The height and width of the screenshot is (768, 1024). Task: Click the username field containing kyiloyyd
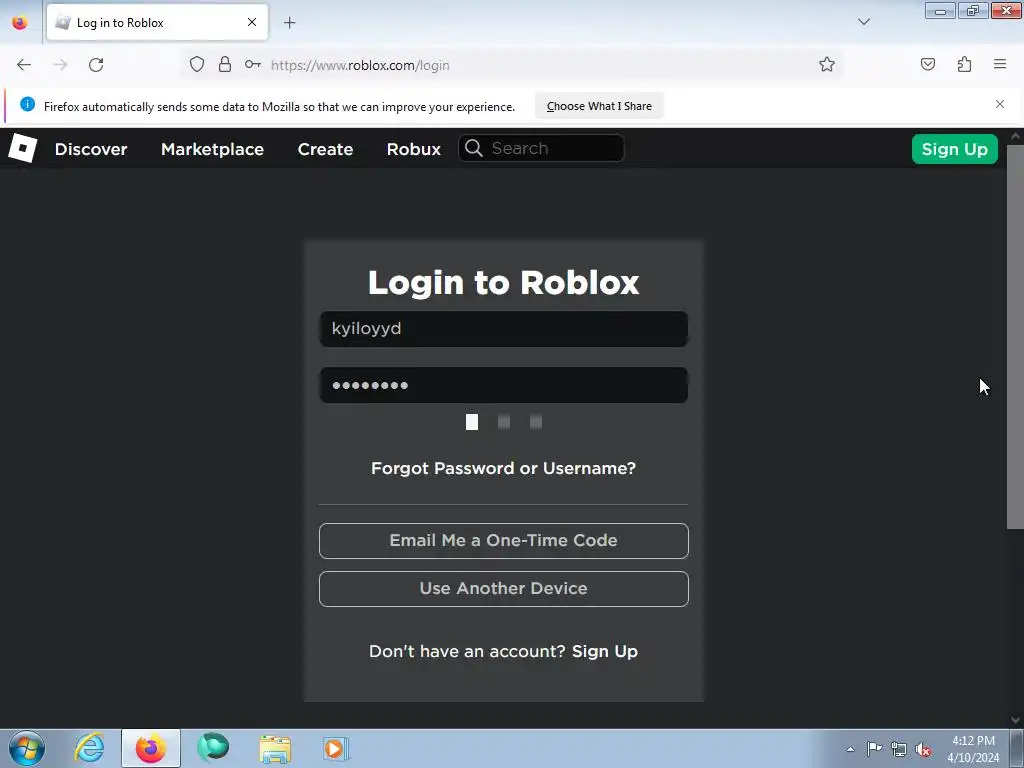504,328
